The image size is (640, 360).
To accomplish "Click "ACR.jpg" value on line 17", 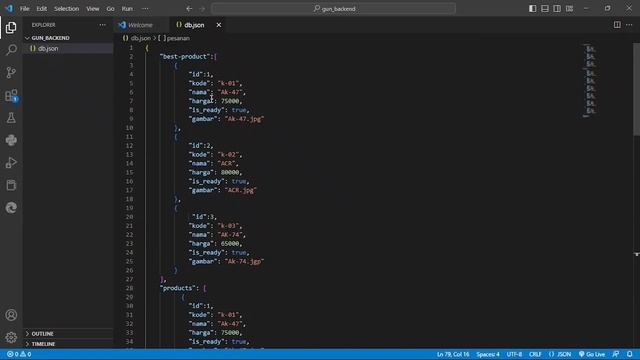I will pyautogui.click(x=240, y=190).
